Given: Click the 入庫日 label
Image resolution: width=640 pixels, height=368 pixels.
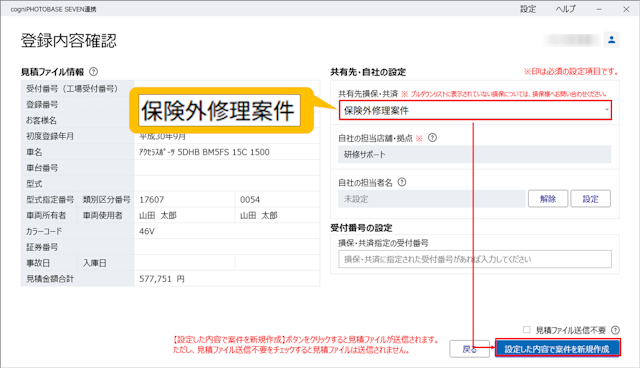Looking at the screenshot, I should 94,263.
